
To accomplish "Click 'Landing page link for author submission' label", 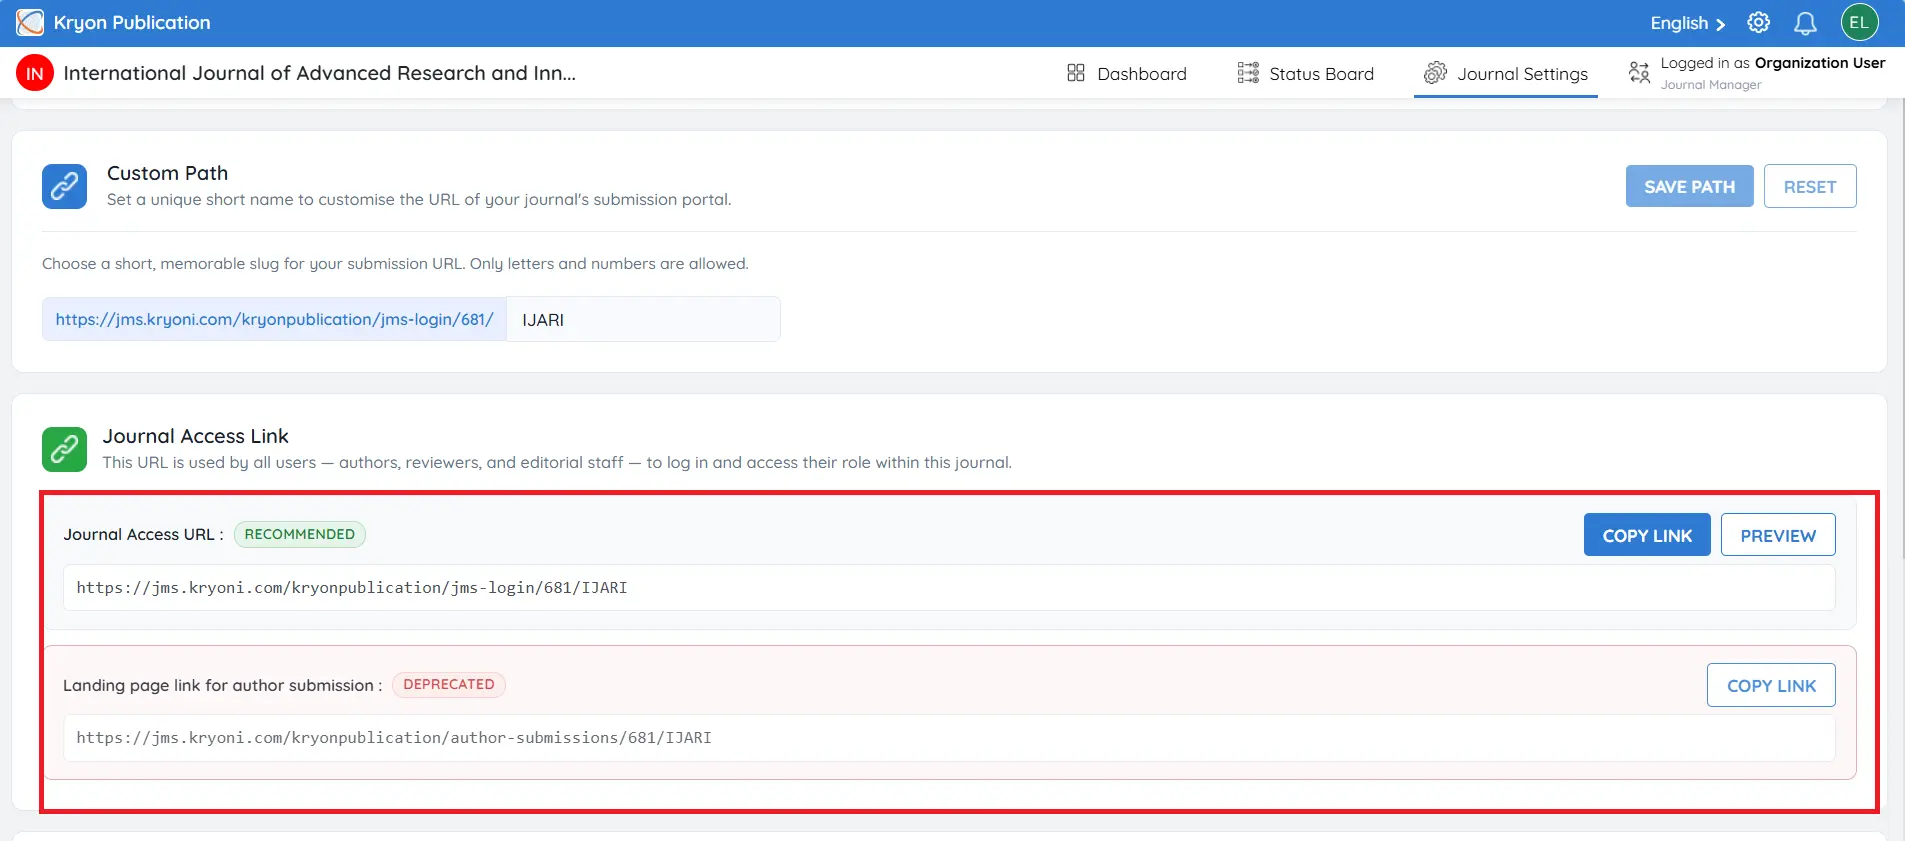I will pyautogui.click(x=222, y=685).
